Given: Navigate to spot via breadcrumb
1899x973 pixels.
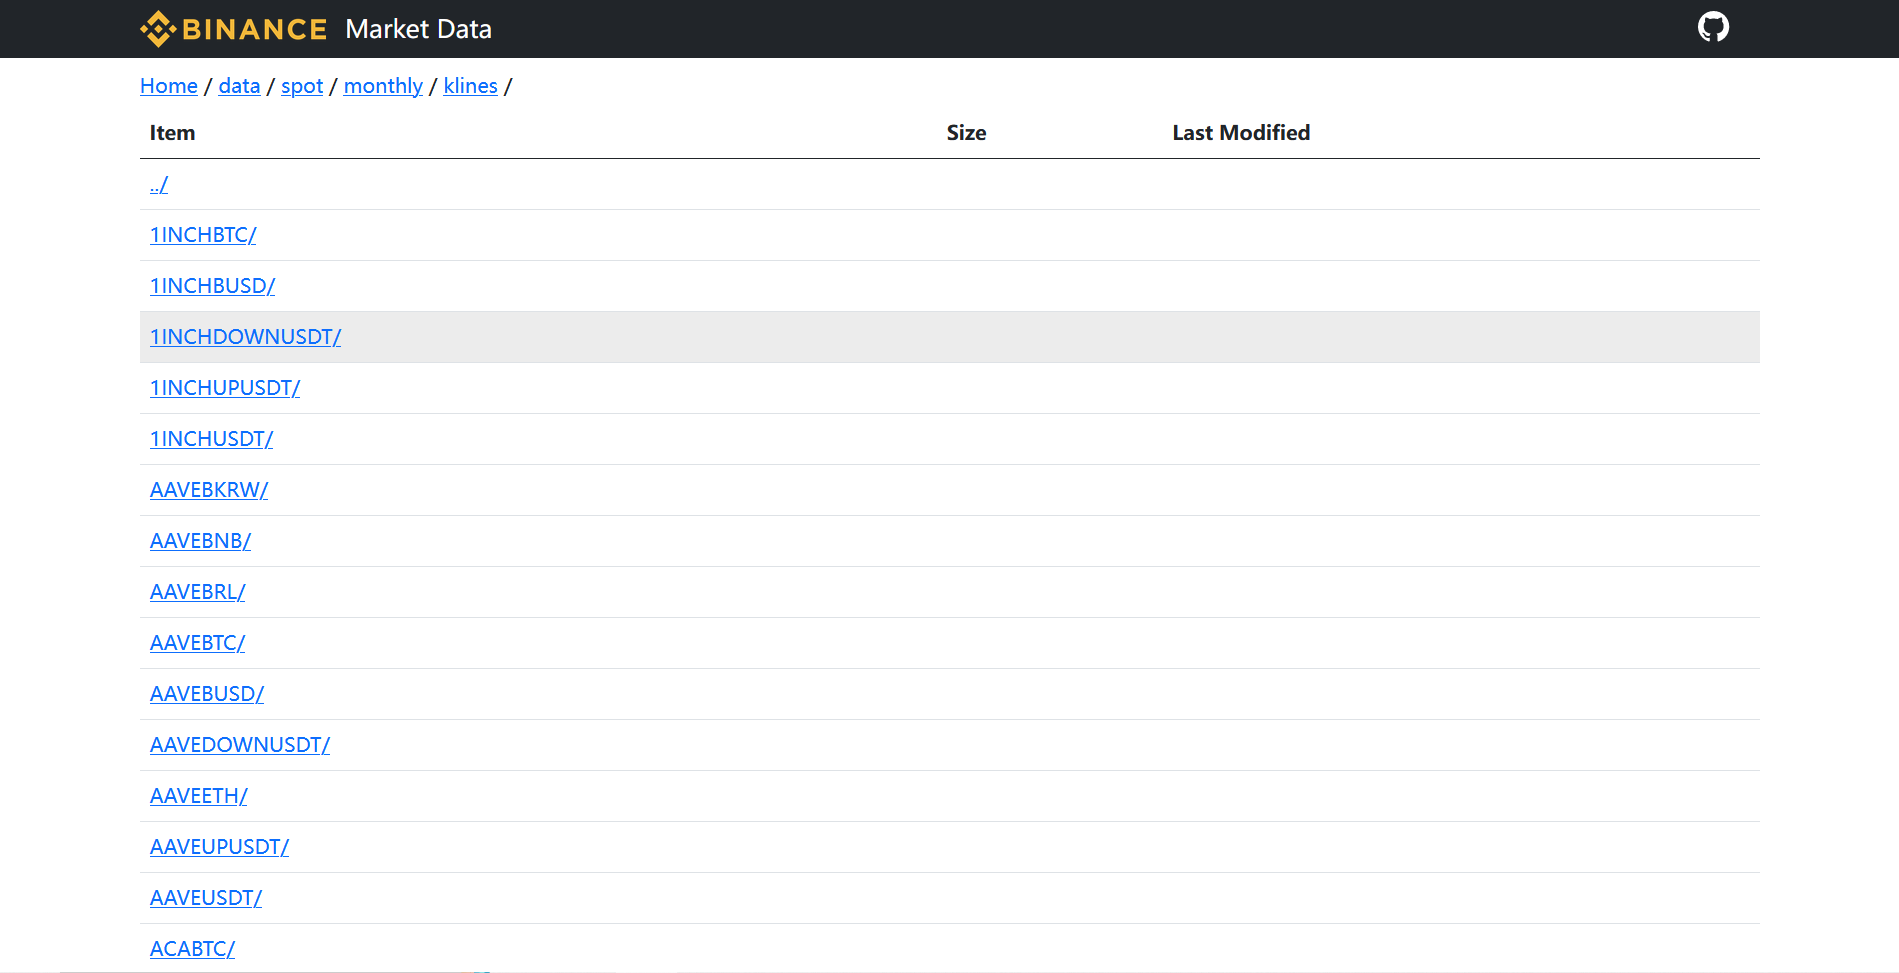Looking at the screenshot, I should point(301,86).
